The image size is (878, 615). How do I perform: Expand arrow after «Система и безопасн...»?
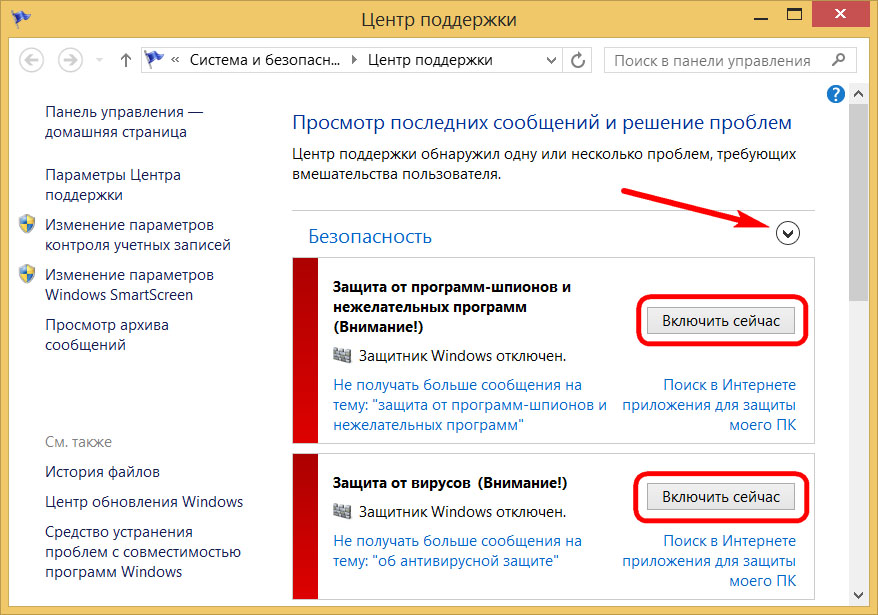pos(354,60)
